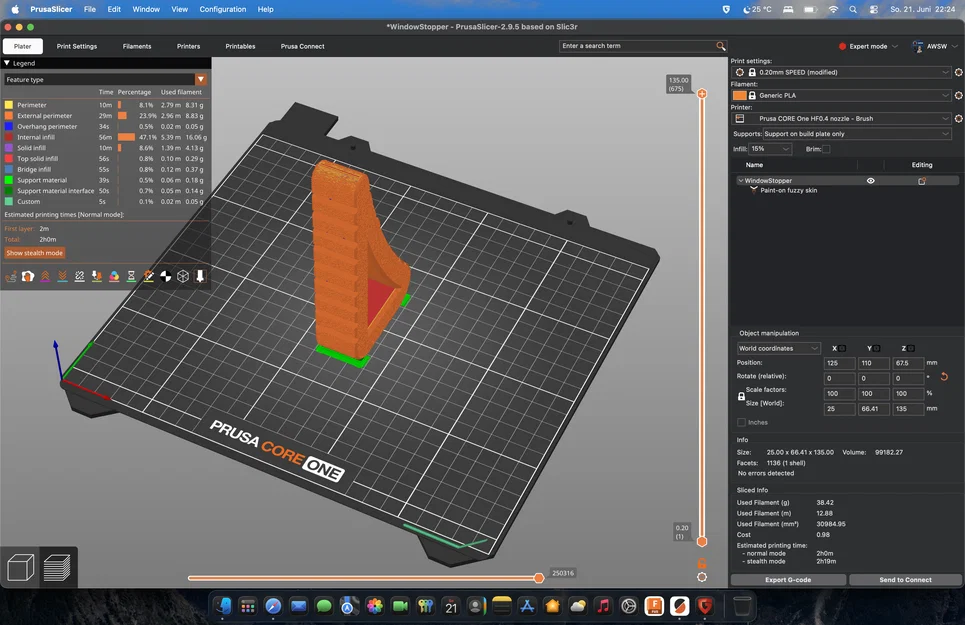The image size is (965, 625).
Task: Toggle Shells cube icon in legend
Action: 183,277
